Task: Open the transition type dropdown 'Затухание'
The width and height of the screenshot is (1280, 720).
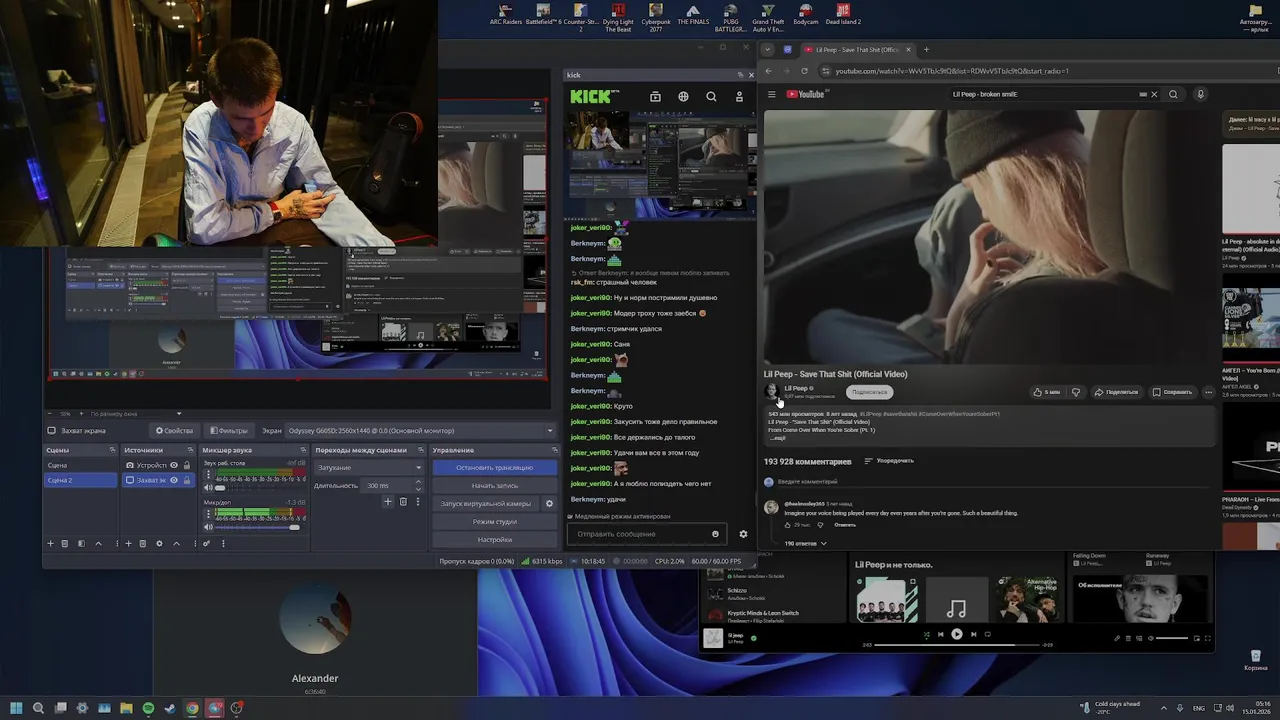Action: pyautogui.click(x=369, y=467)
